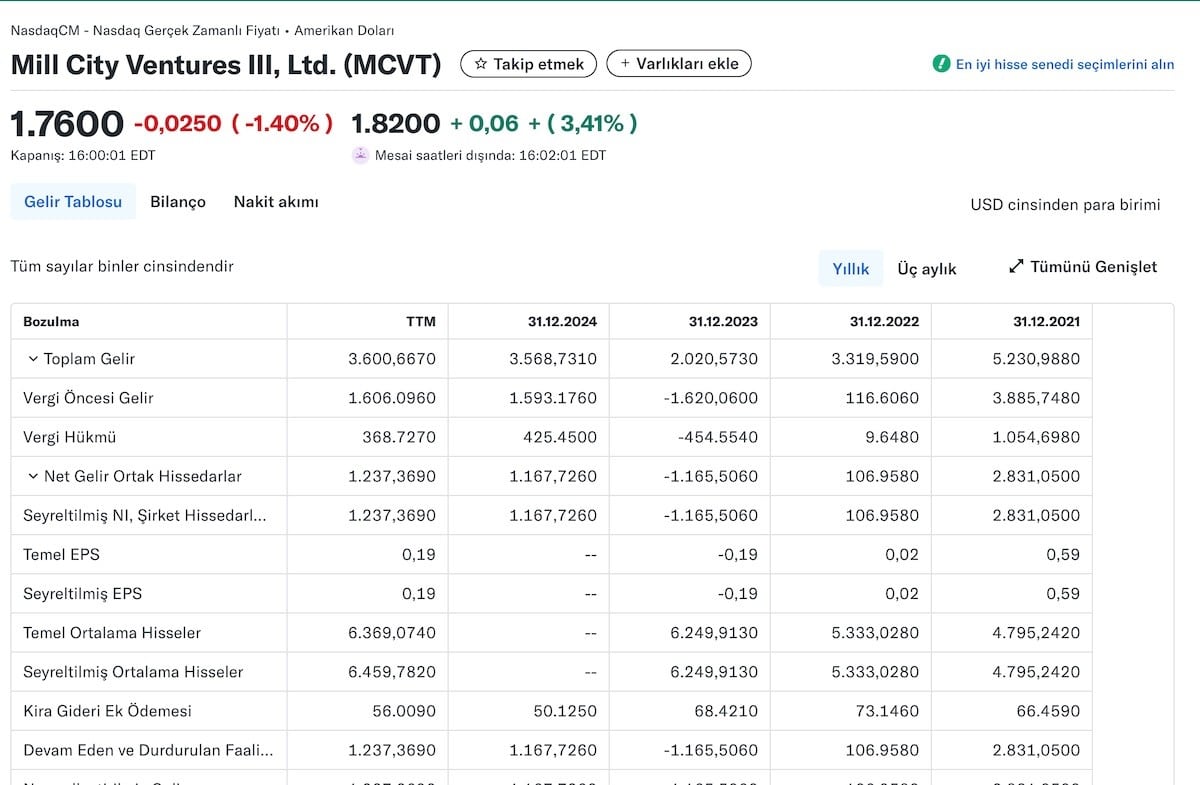Image resolution: width=1200 pixels, height=785 pixels.
Task: Click Kira Gideri value 50.1250
Action: (x=565, y=711)
